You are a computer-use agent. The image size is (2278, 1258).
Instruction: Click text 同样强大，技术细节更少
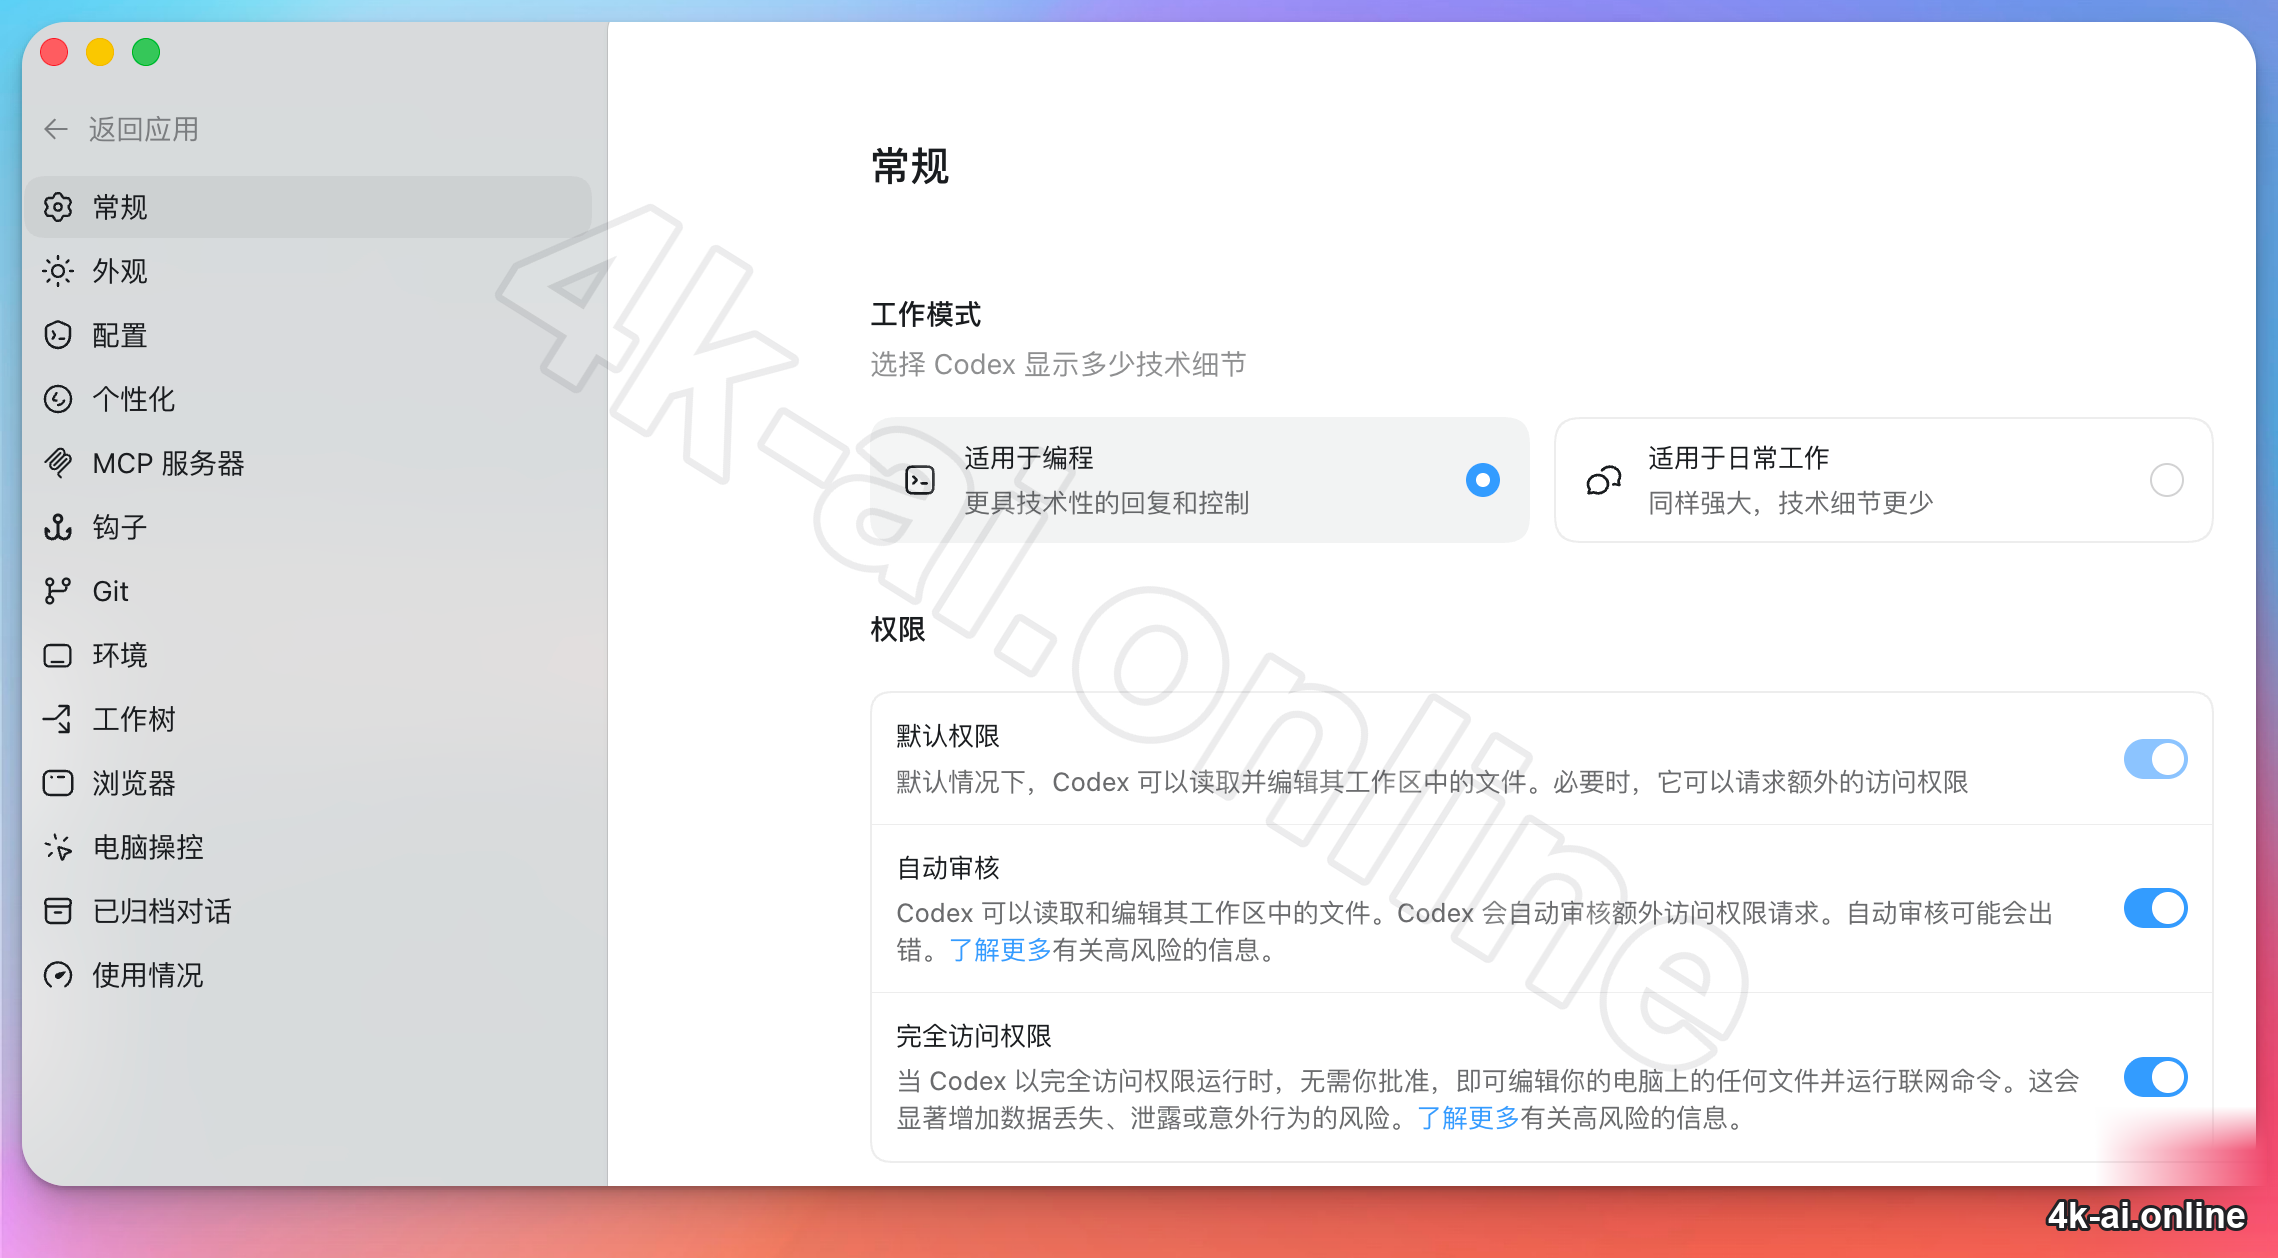click(x=1791, y=503)
